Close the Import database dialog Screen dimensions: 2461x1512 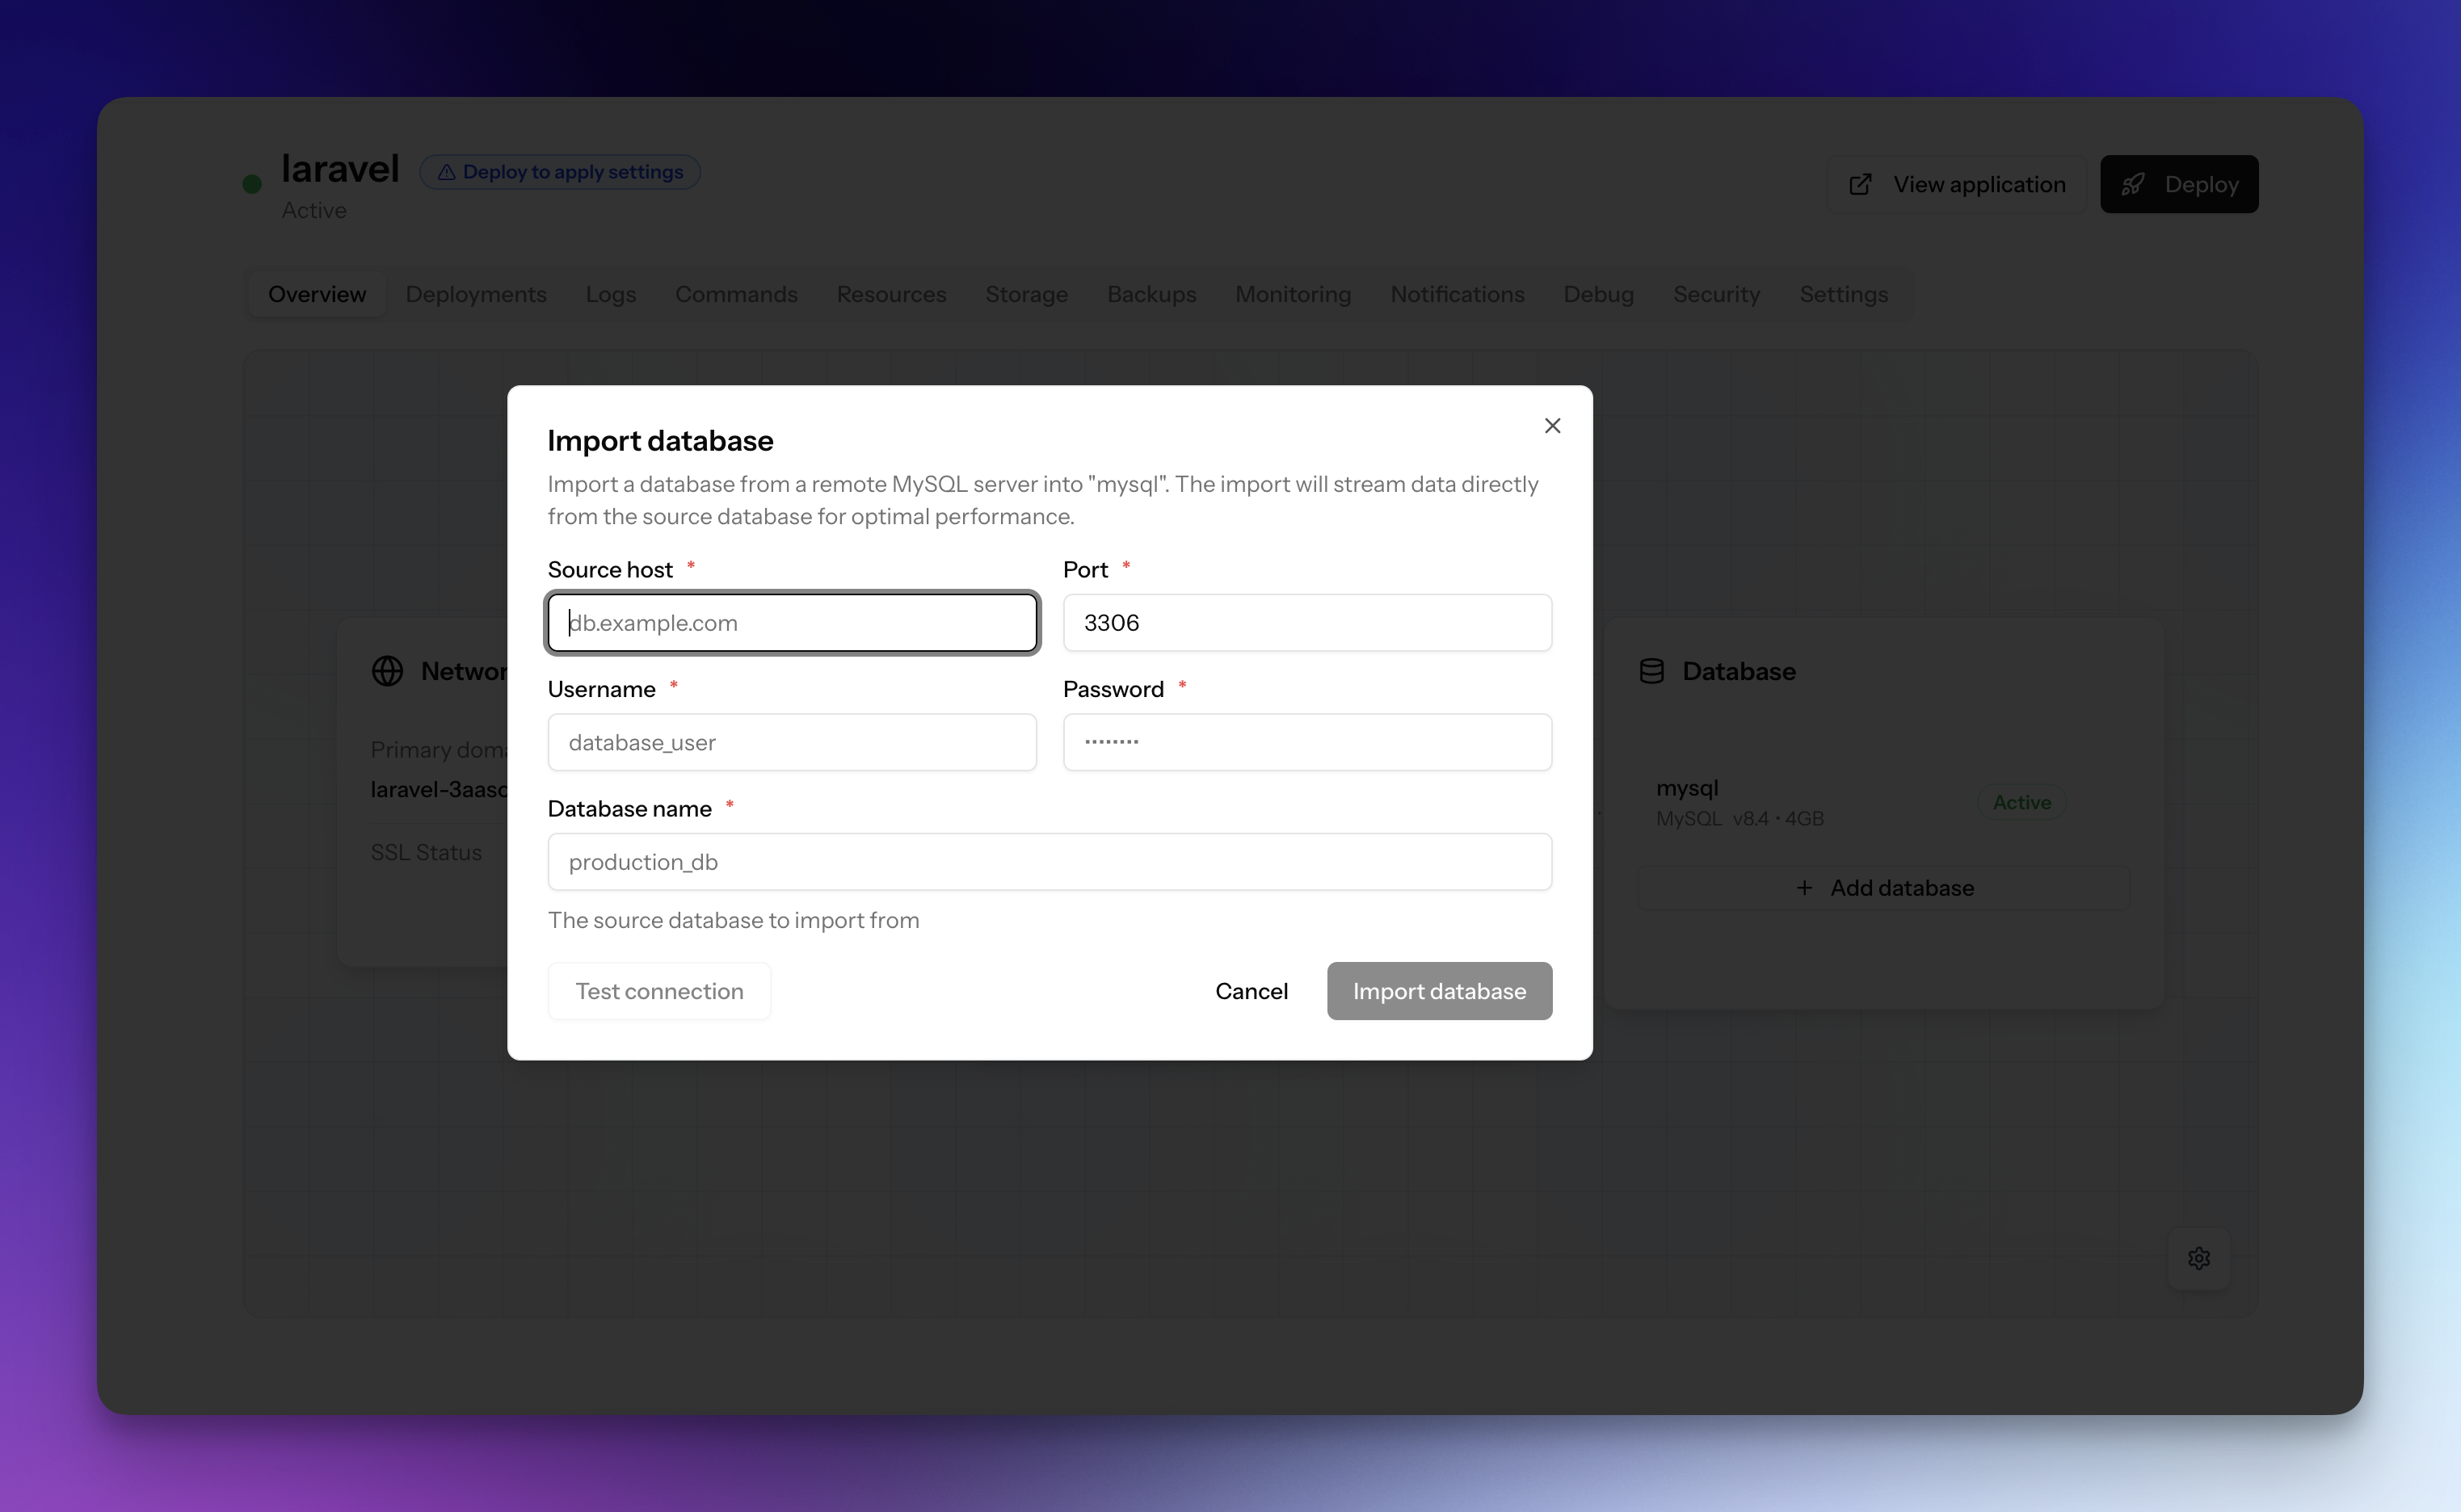(1552, 426)
